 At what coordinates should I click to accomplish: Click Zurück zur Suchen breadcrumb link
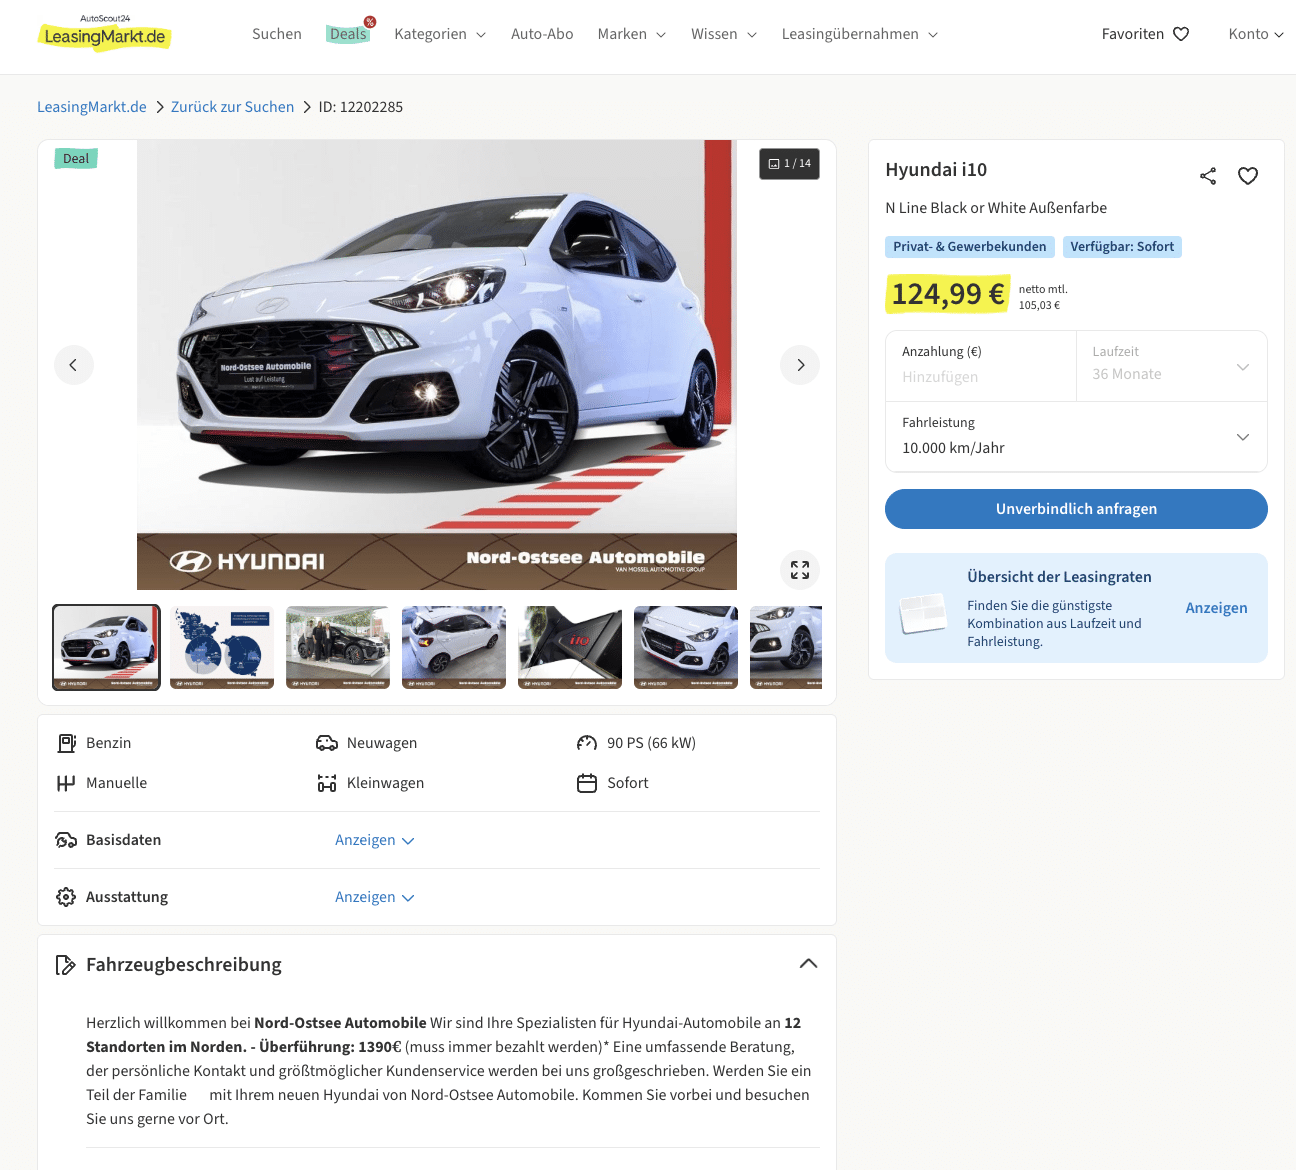pos(232,107)
